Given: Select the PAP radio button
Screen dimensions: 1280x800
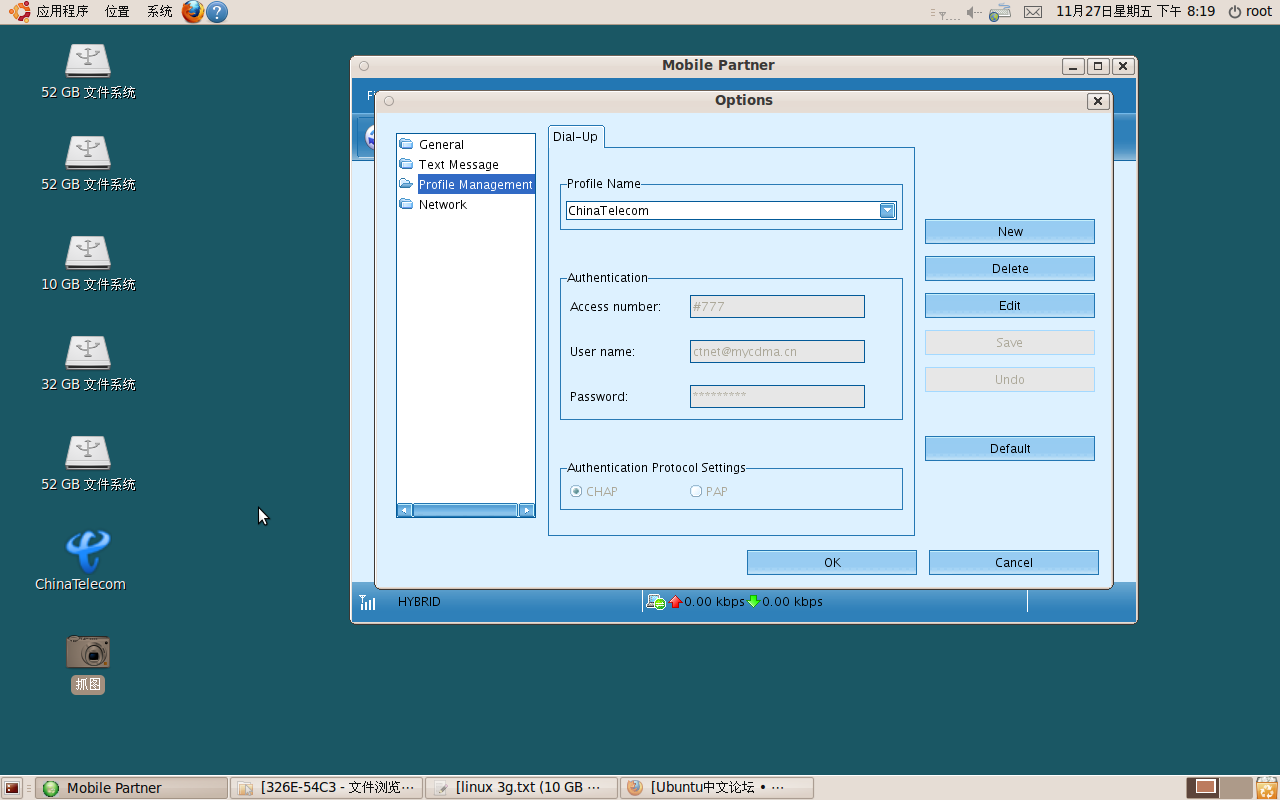Looking at the screenshot, I should (696, 492).
